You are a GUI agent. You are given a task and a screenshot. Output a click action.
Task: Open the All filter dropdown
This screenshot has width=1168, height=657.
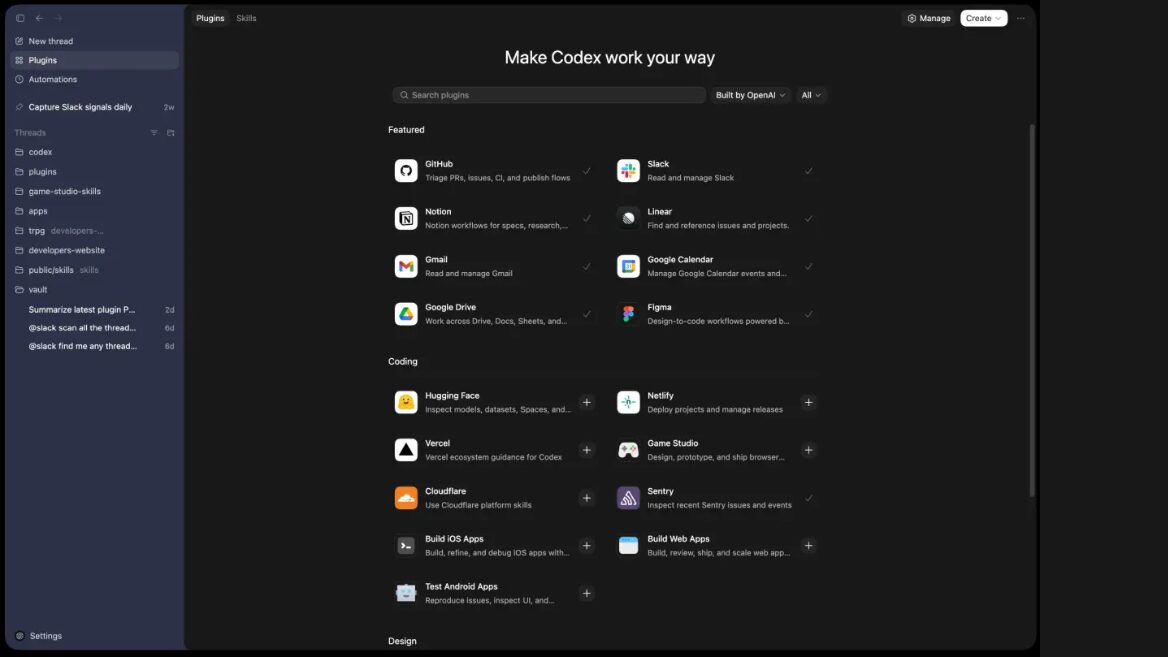811,95
